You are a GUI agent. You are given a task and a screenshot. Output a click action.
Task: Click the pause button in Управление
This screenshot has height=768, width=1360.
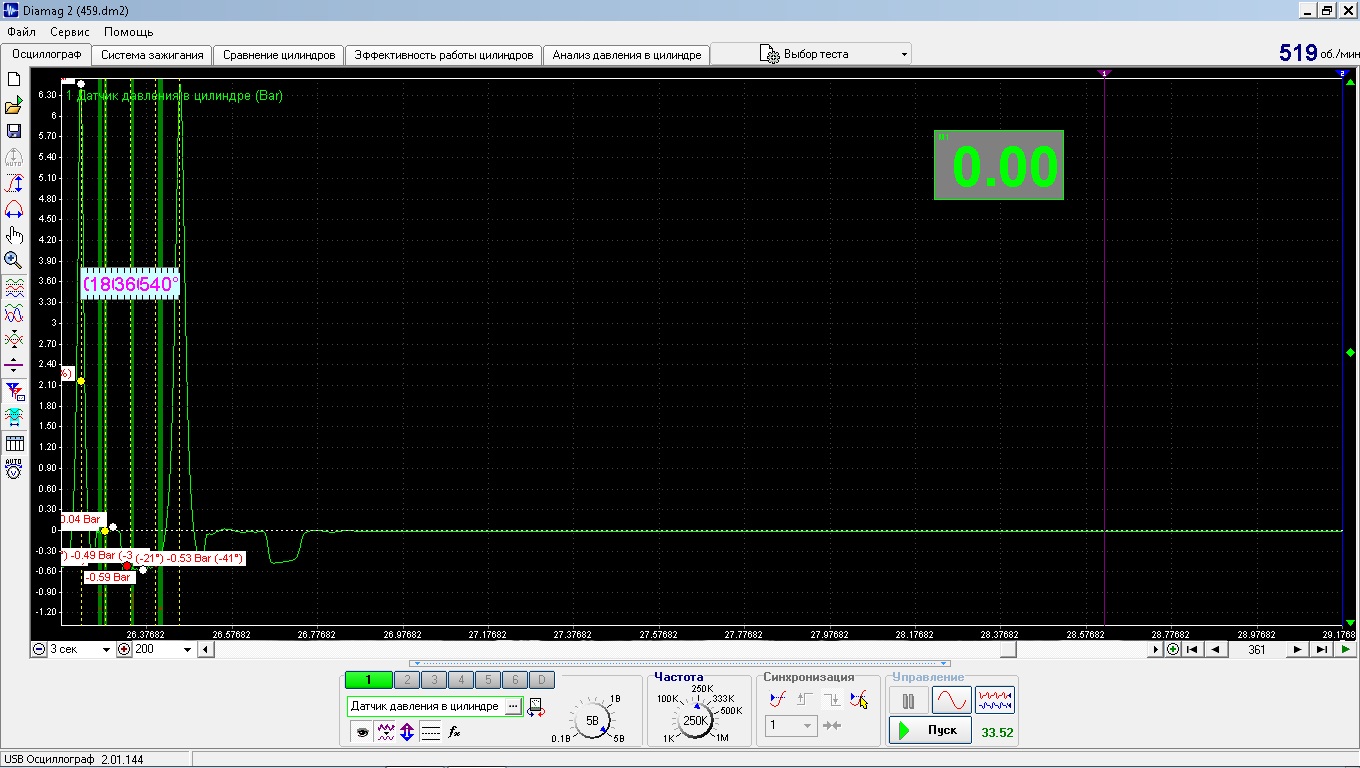(x=909, y=701)
